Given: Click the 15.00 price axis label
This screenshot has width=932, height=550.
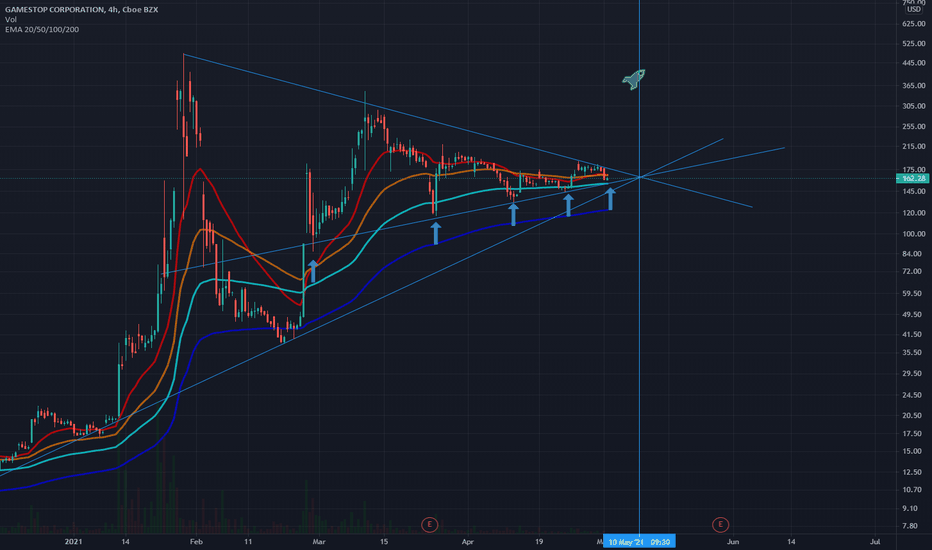Looking at the screenshot, I should (x=912, y=451).
